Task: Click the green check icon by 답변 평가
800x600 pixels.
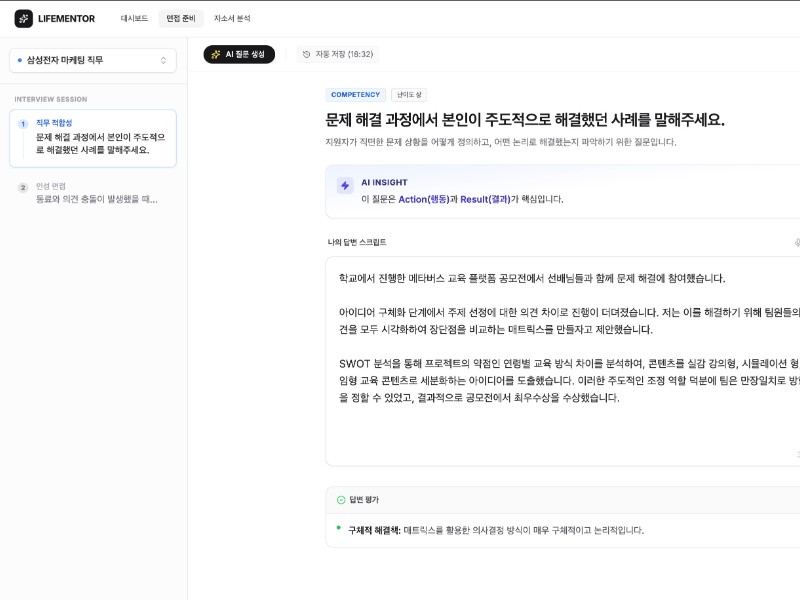Action: (x=341, y=499)
